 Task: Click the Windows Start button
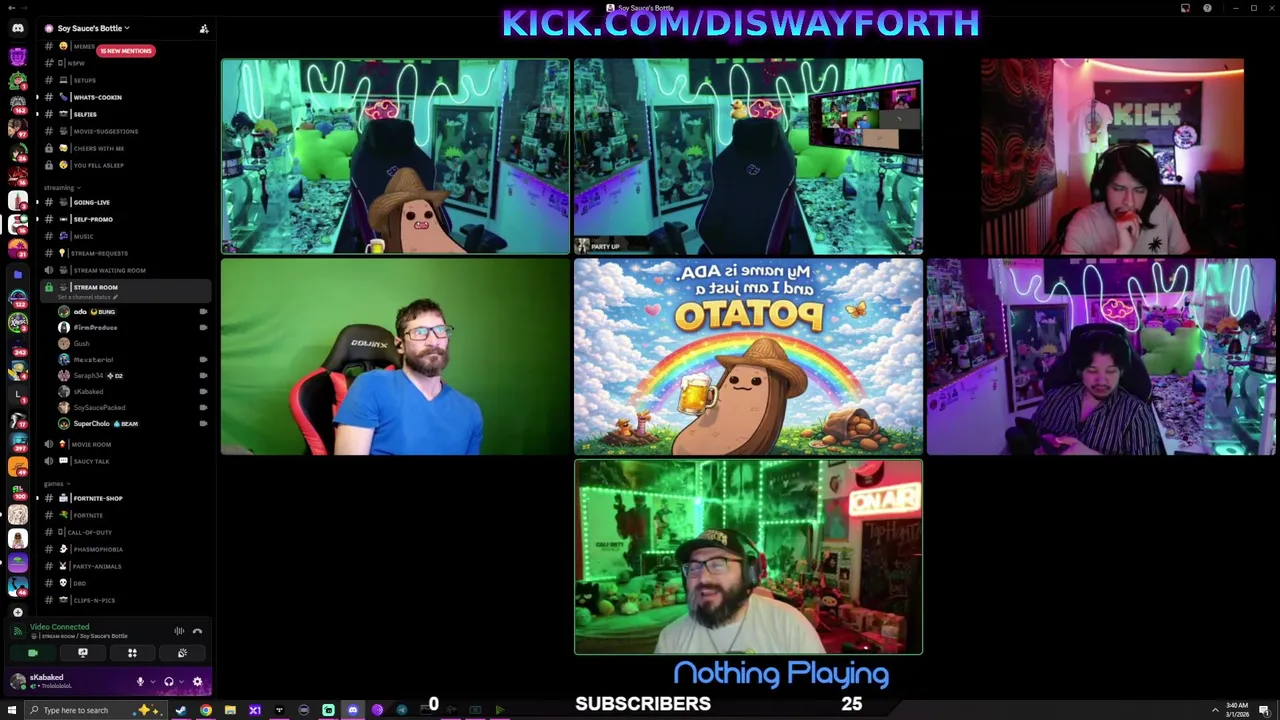pos(10,710)
